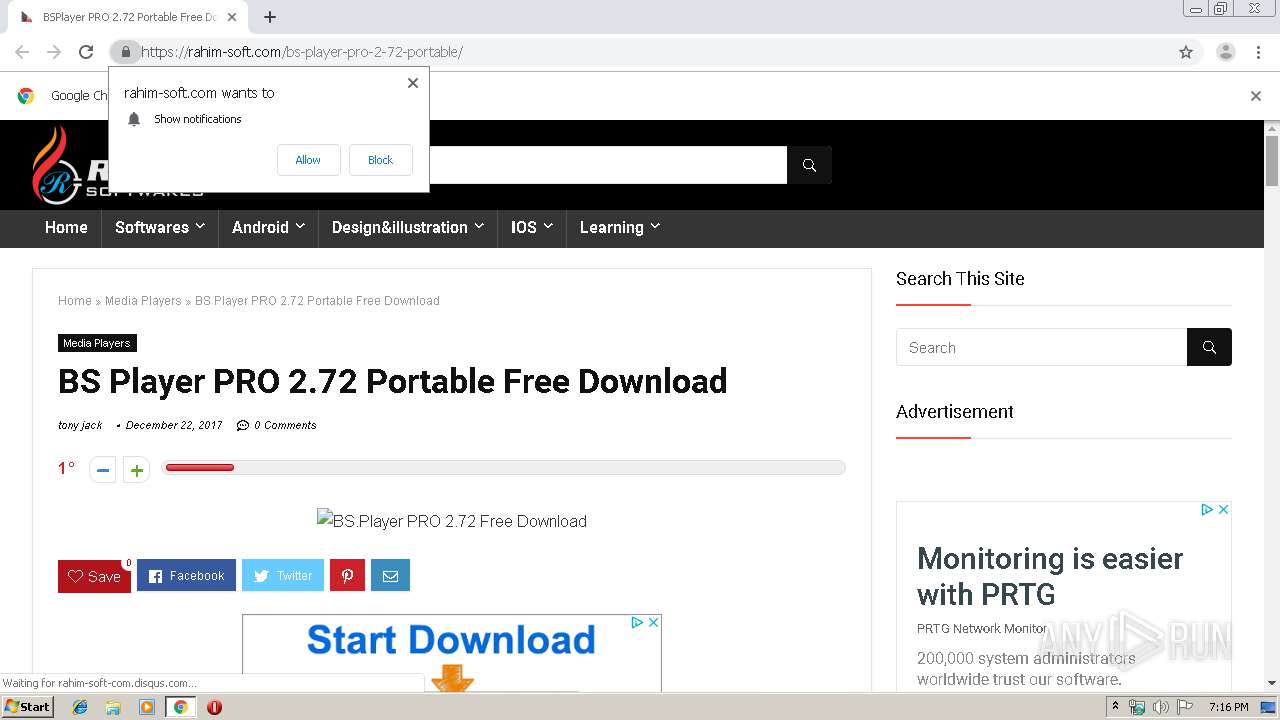The width and height of the screenshot is (1280, 720).
Task: Show hidden system tray icons
Action: click(1116, 707)
